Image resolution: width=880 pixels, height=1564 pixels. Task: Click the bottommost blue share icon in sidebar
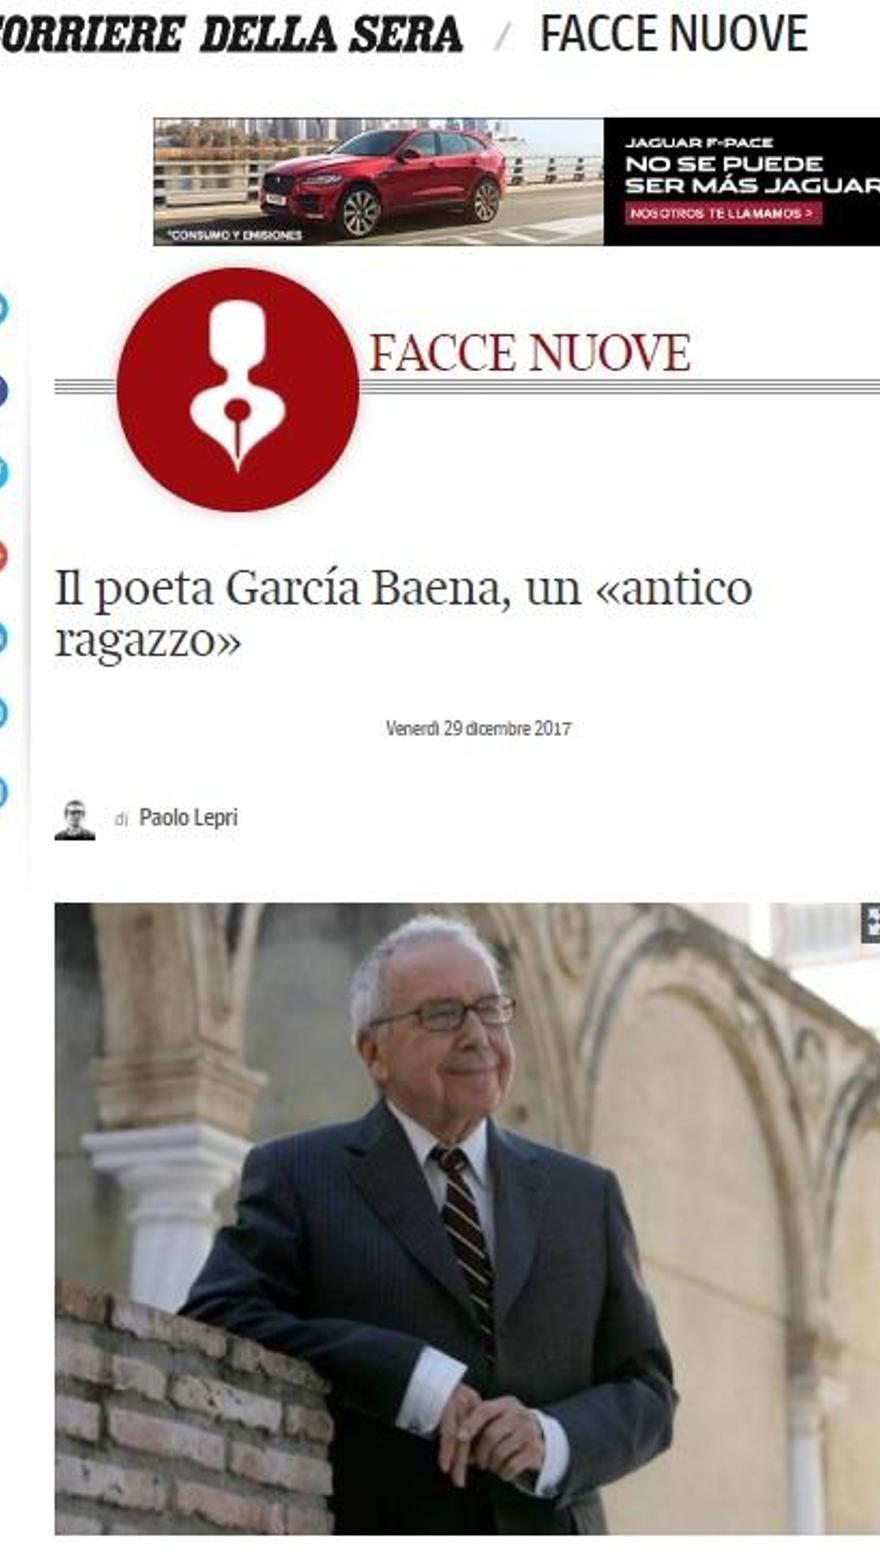2,792
